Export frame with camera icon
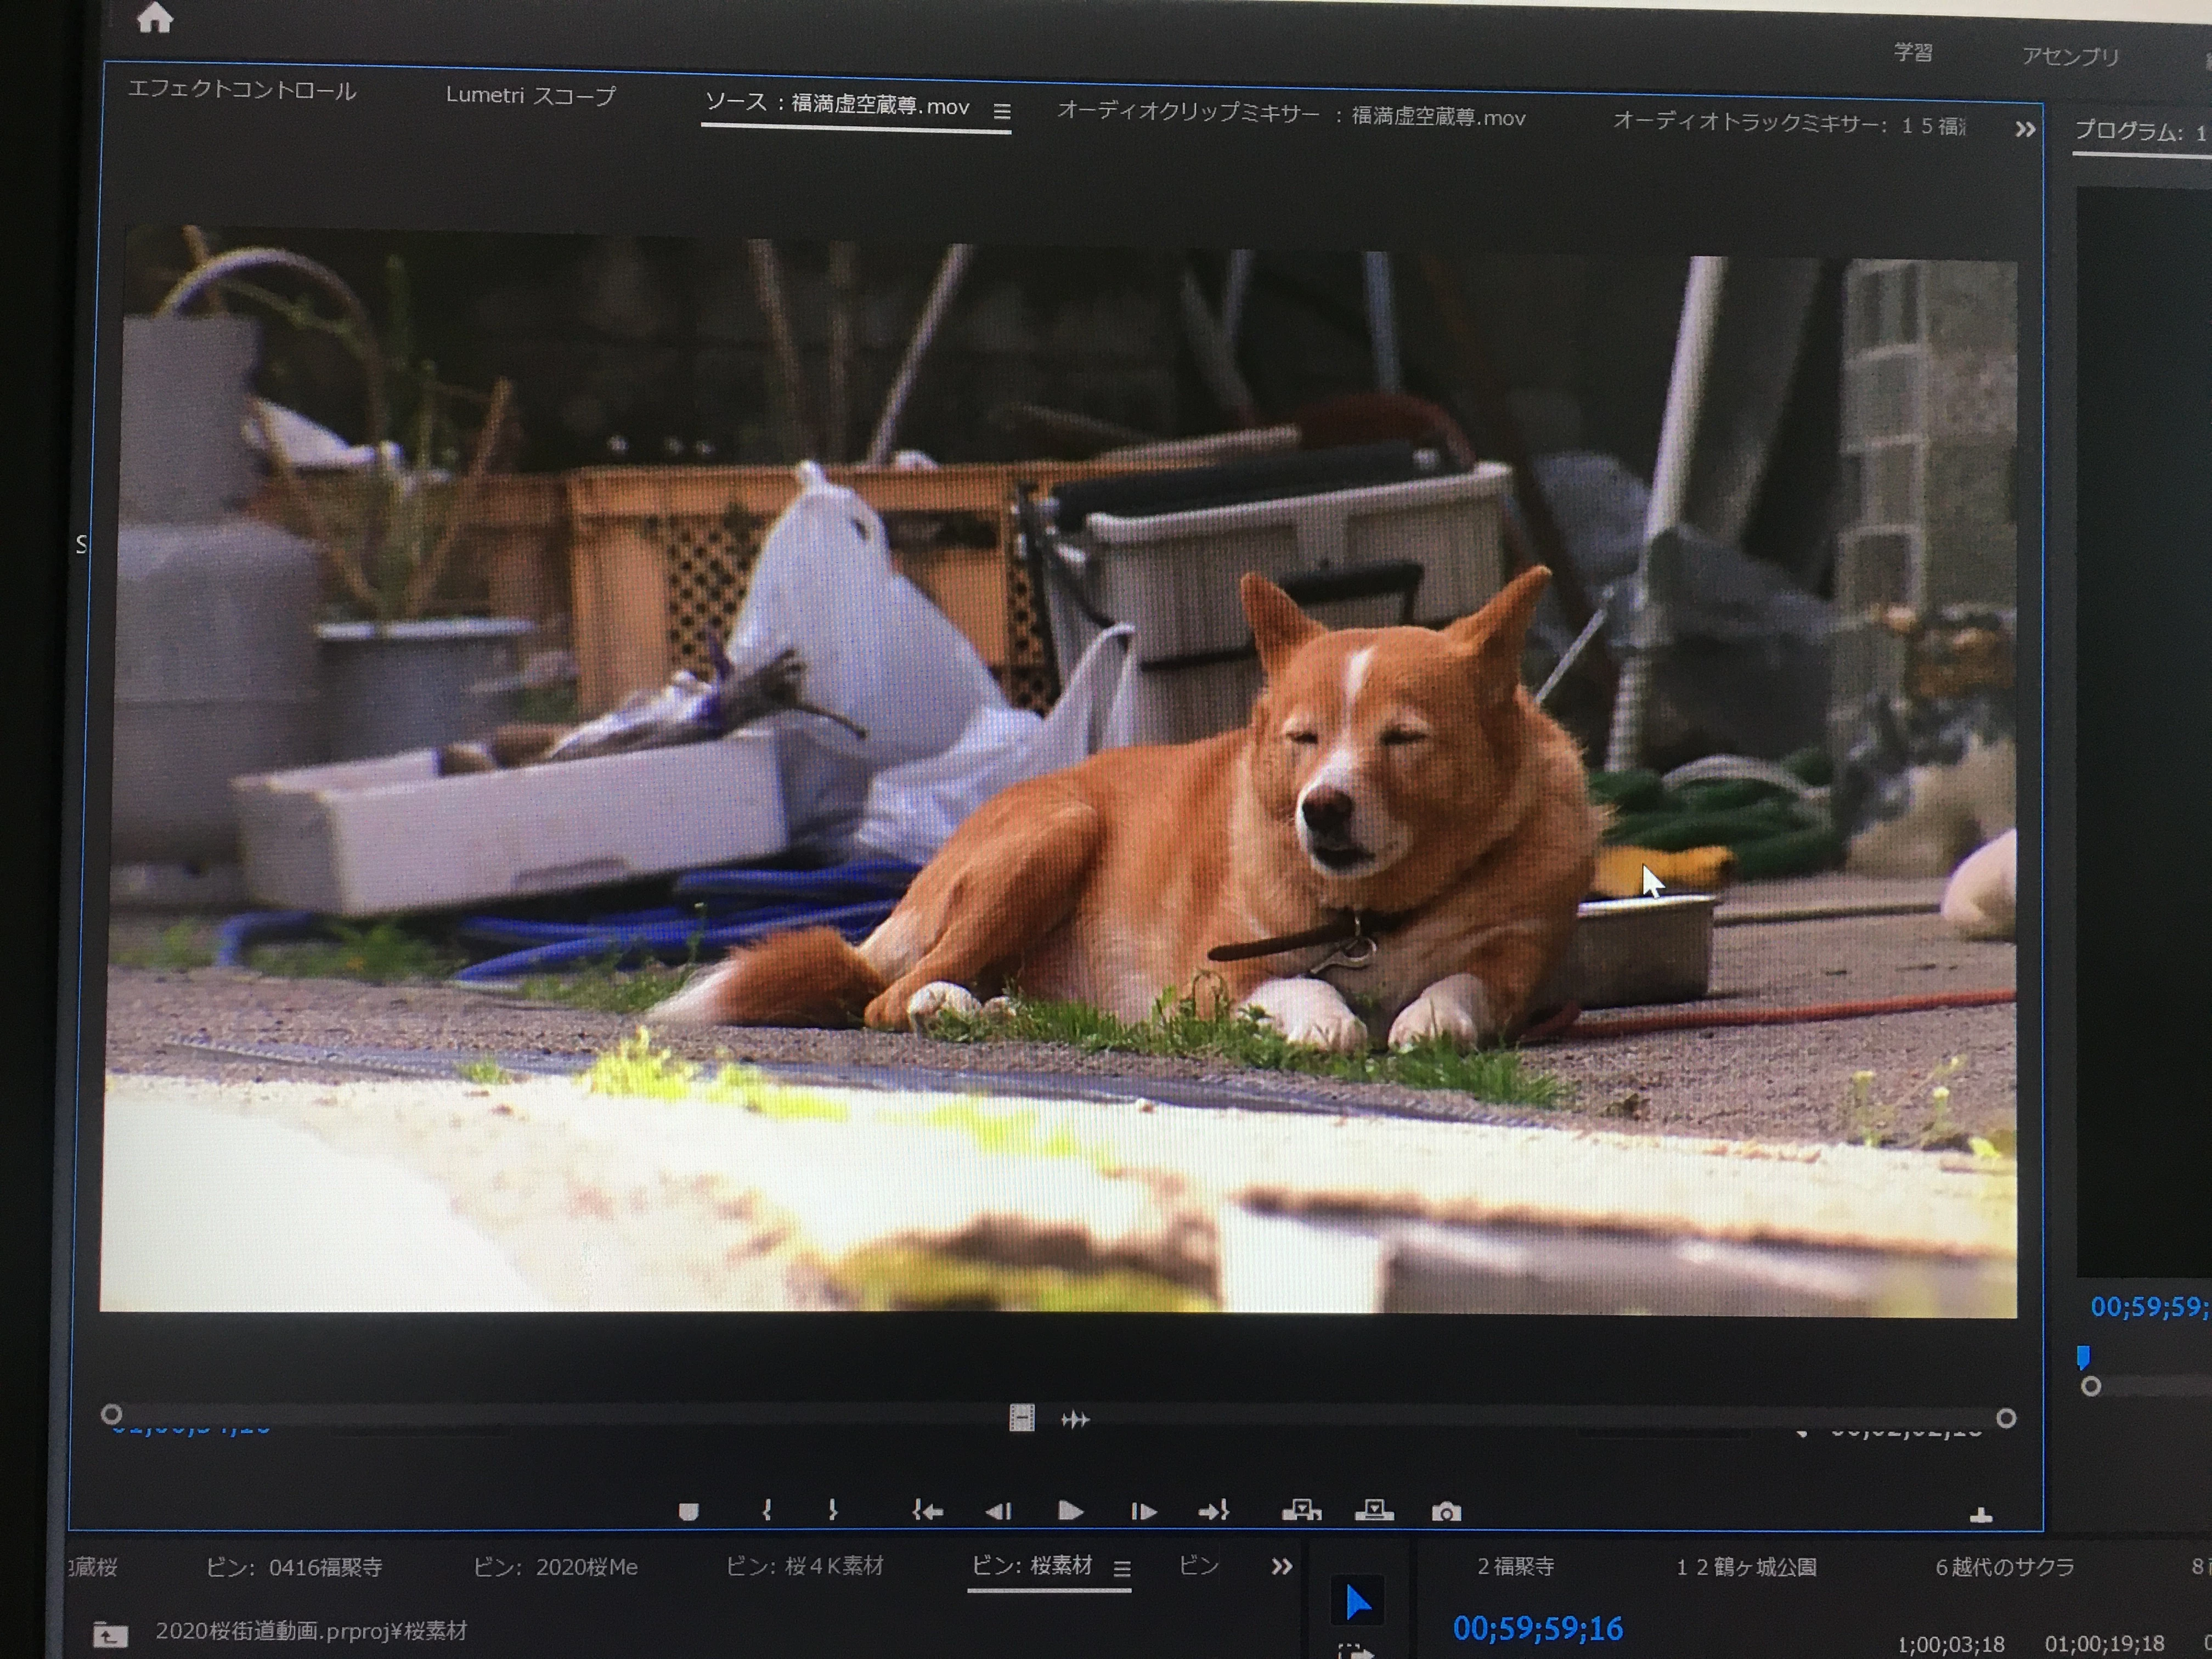Screen dimensions: 2212x1659 click(x=1446, y=1512)
